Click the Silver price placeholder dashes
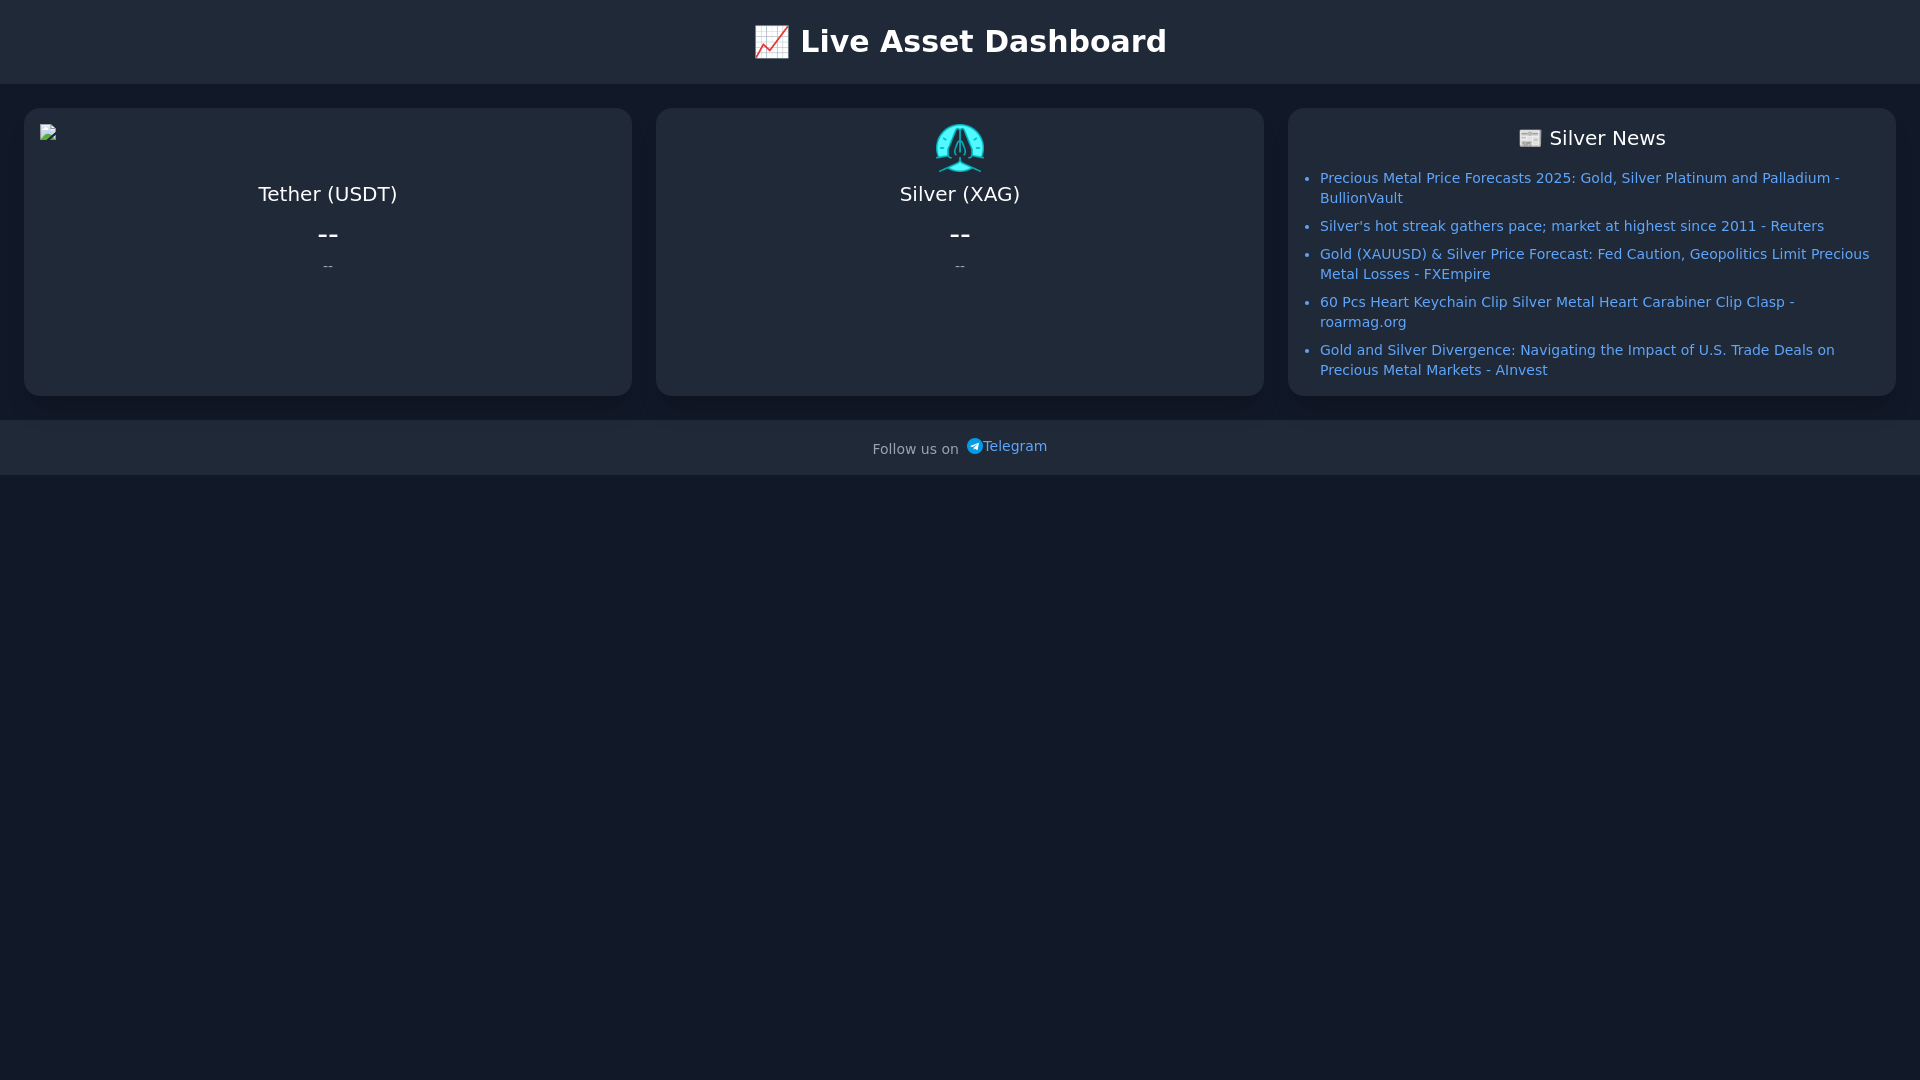Screen dimensions: 1920x1080 point(960,235)
